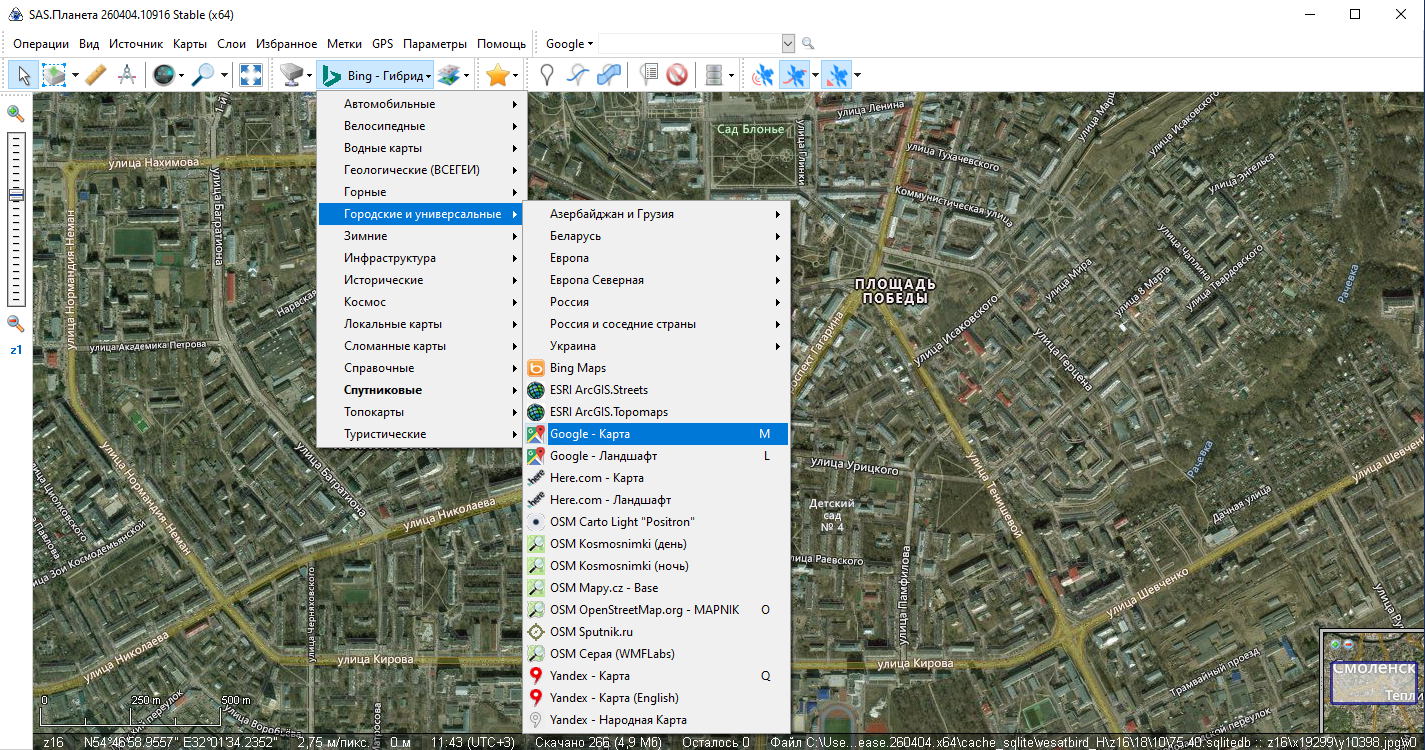The width and height of the screenshot is (1425, 750).
Task: Choose OSM OpenStreetMap.org - MAPNIK map
Action: [644, 610]
